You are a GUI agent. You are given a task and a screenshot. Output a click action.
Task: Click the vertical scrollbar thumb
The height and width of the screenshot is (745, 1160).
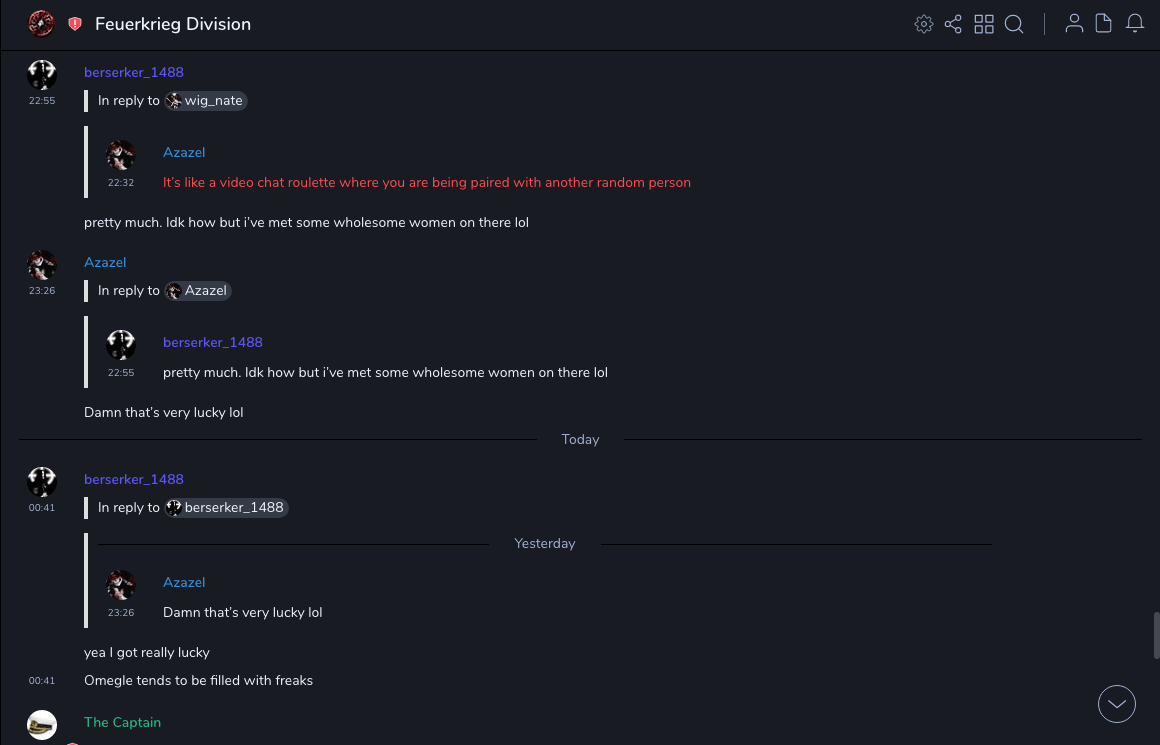(x=1156, y=635)
